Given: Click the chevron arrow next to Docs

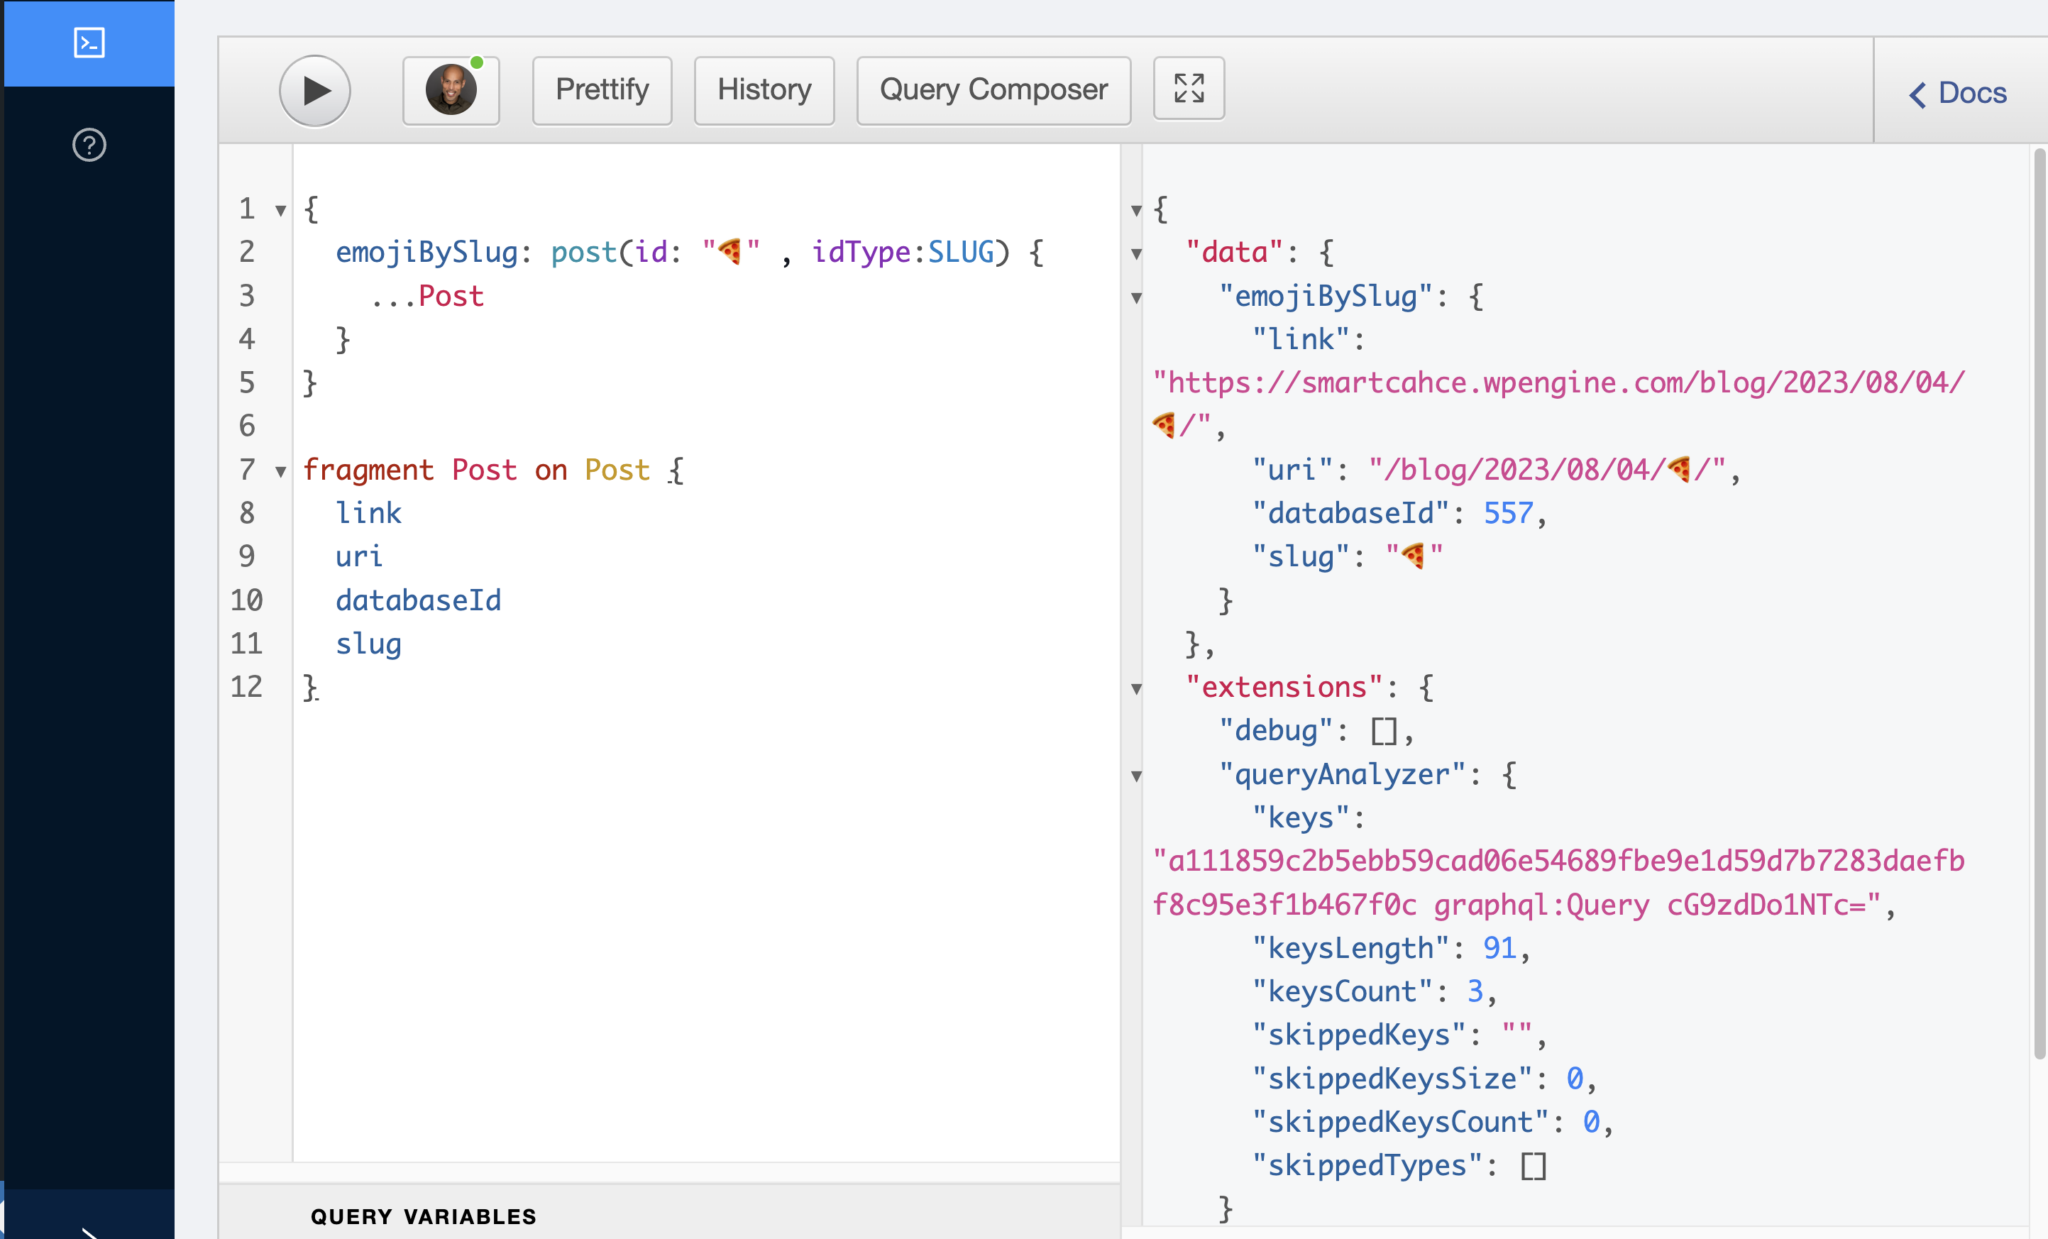Looking at the screenshot, I should 1917,94.
